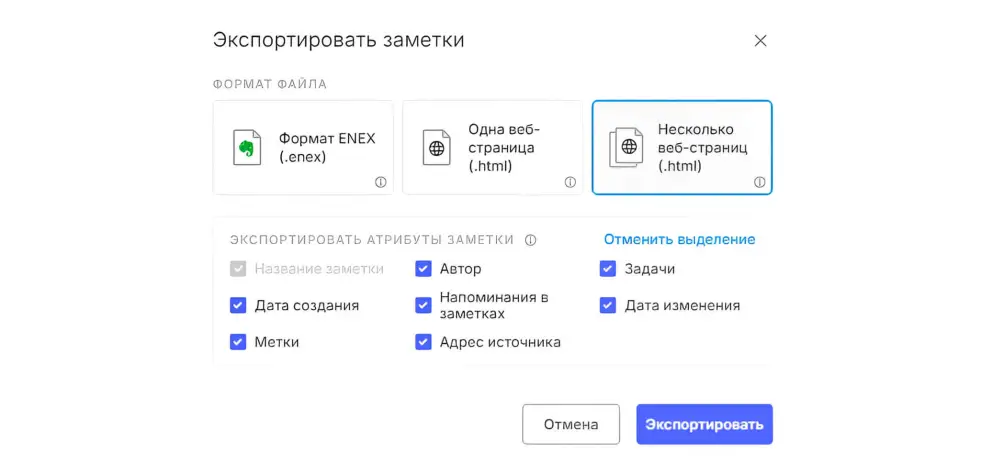Click info icon beside Экспортировать атрибуты заметки
Viewport: 981px width, 463px height.
[x=531, y=240]
